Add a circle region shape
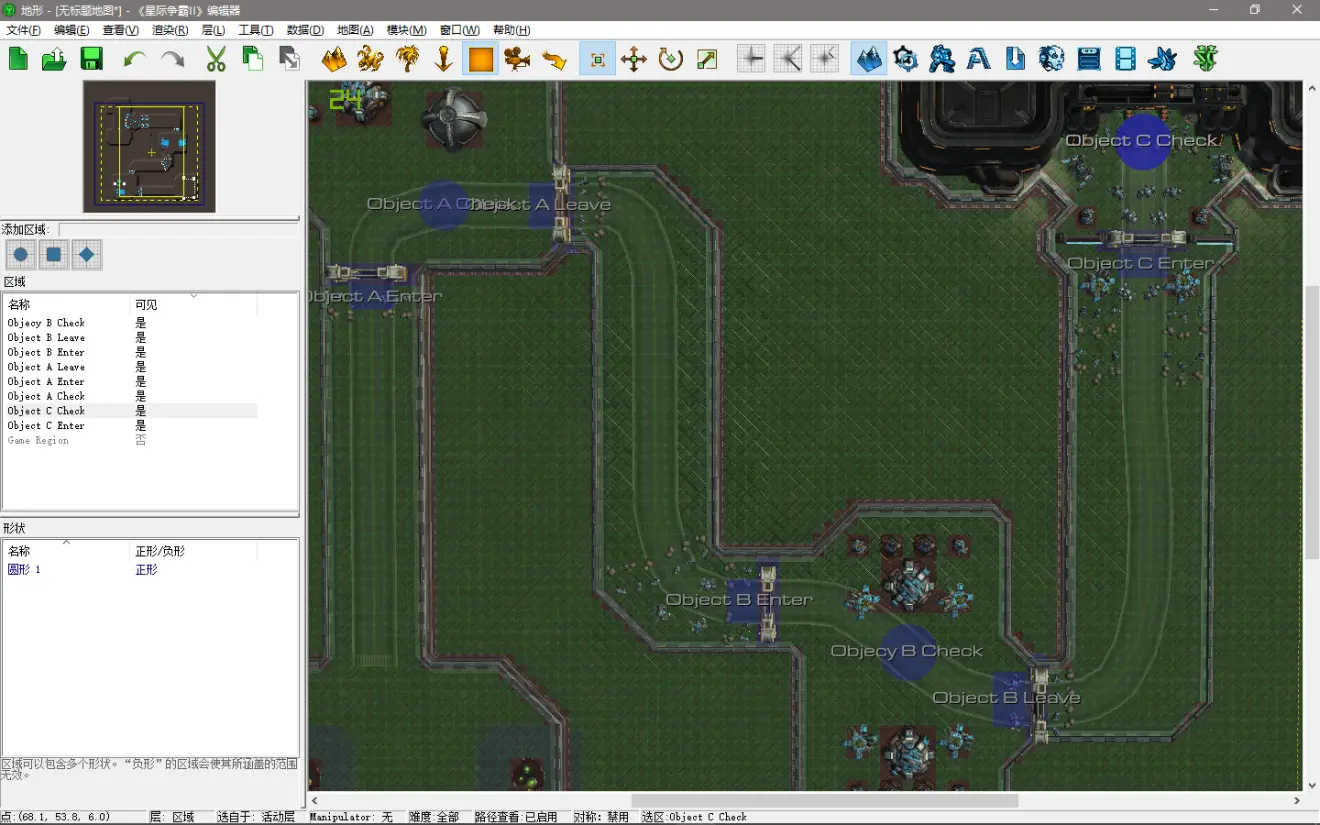1320x825 pixels. click(x=20, y=255)
